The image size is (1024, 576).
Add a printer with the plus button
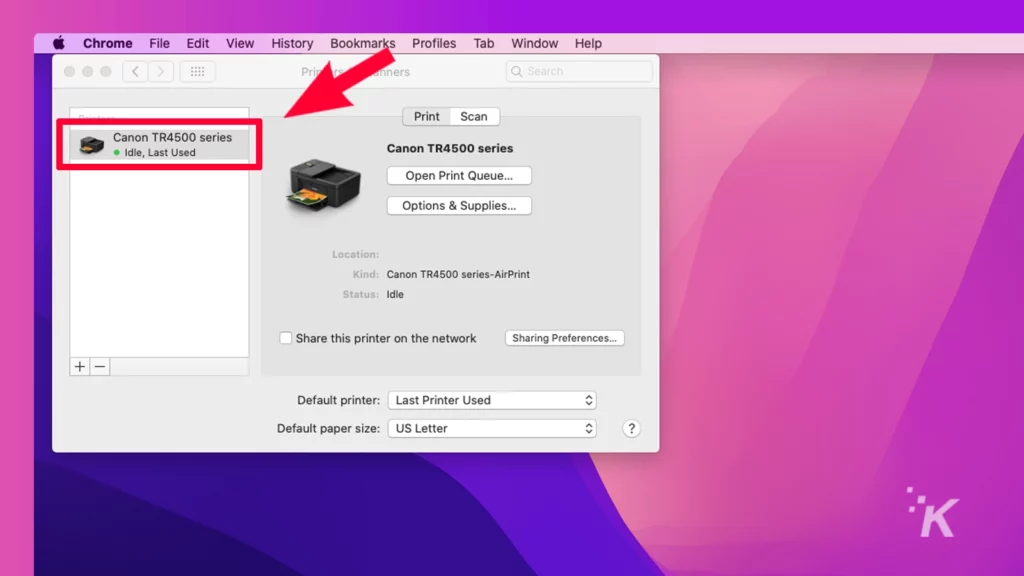tap(80, 366)
